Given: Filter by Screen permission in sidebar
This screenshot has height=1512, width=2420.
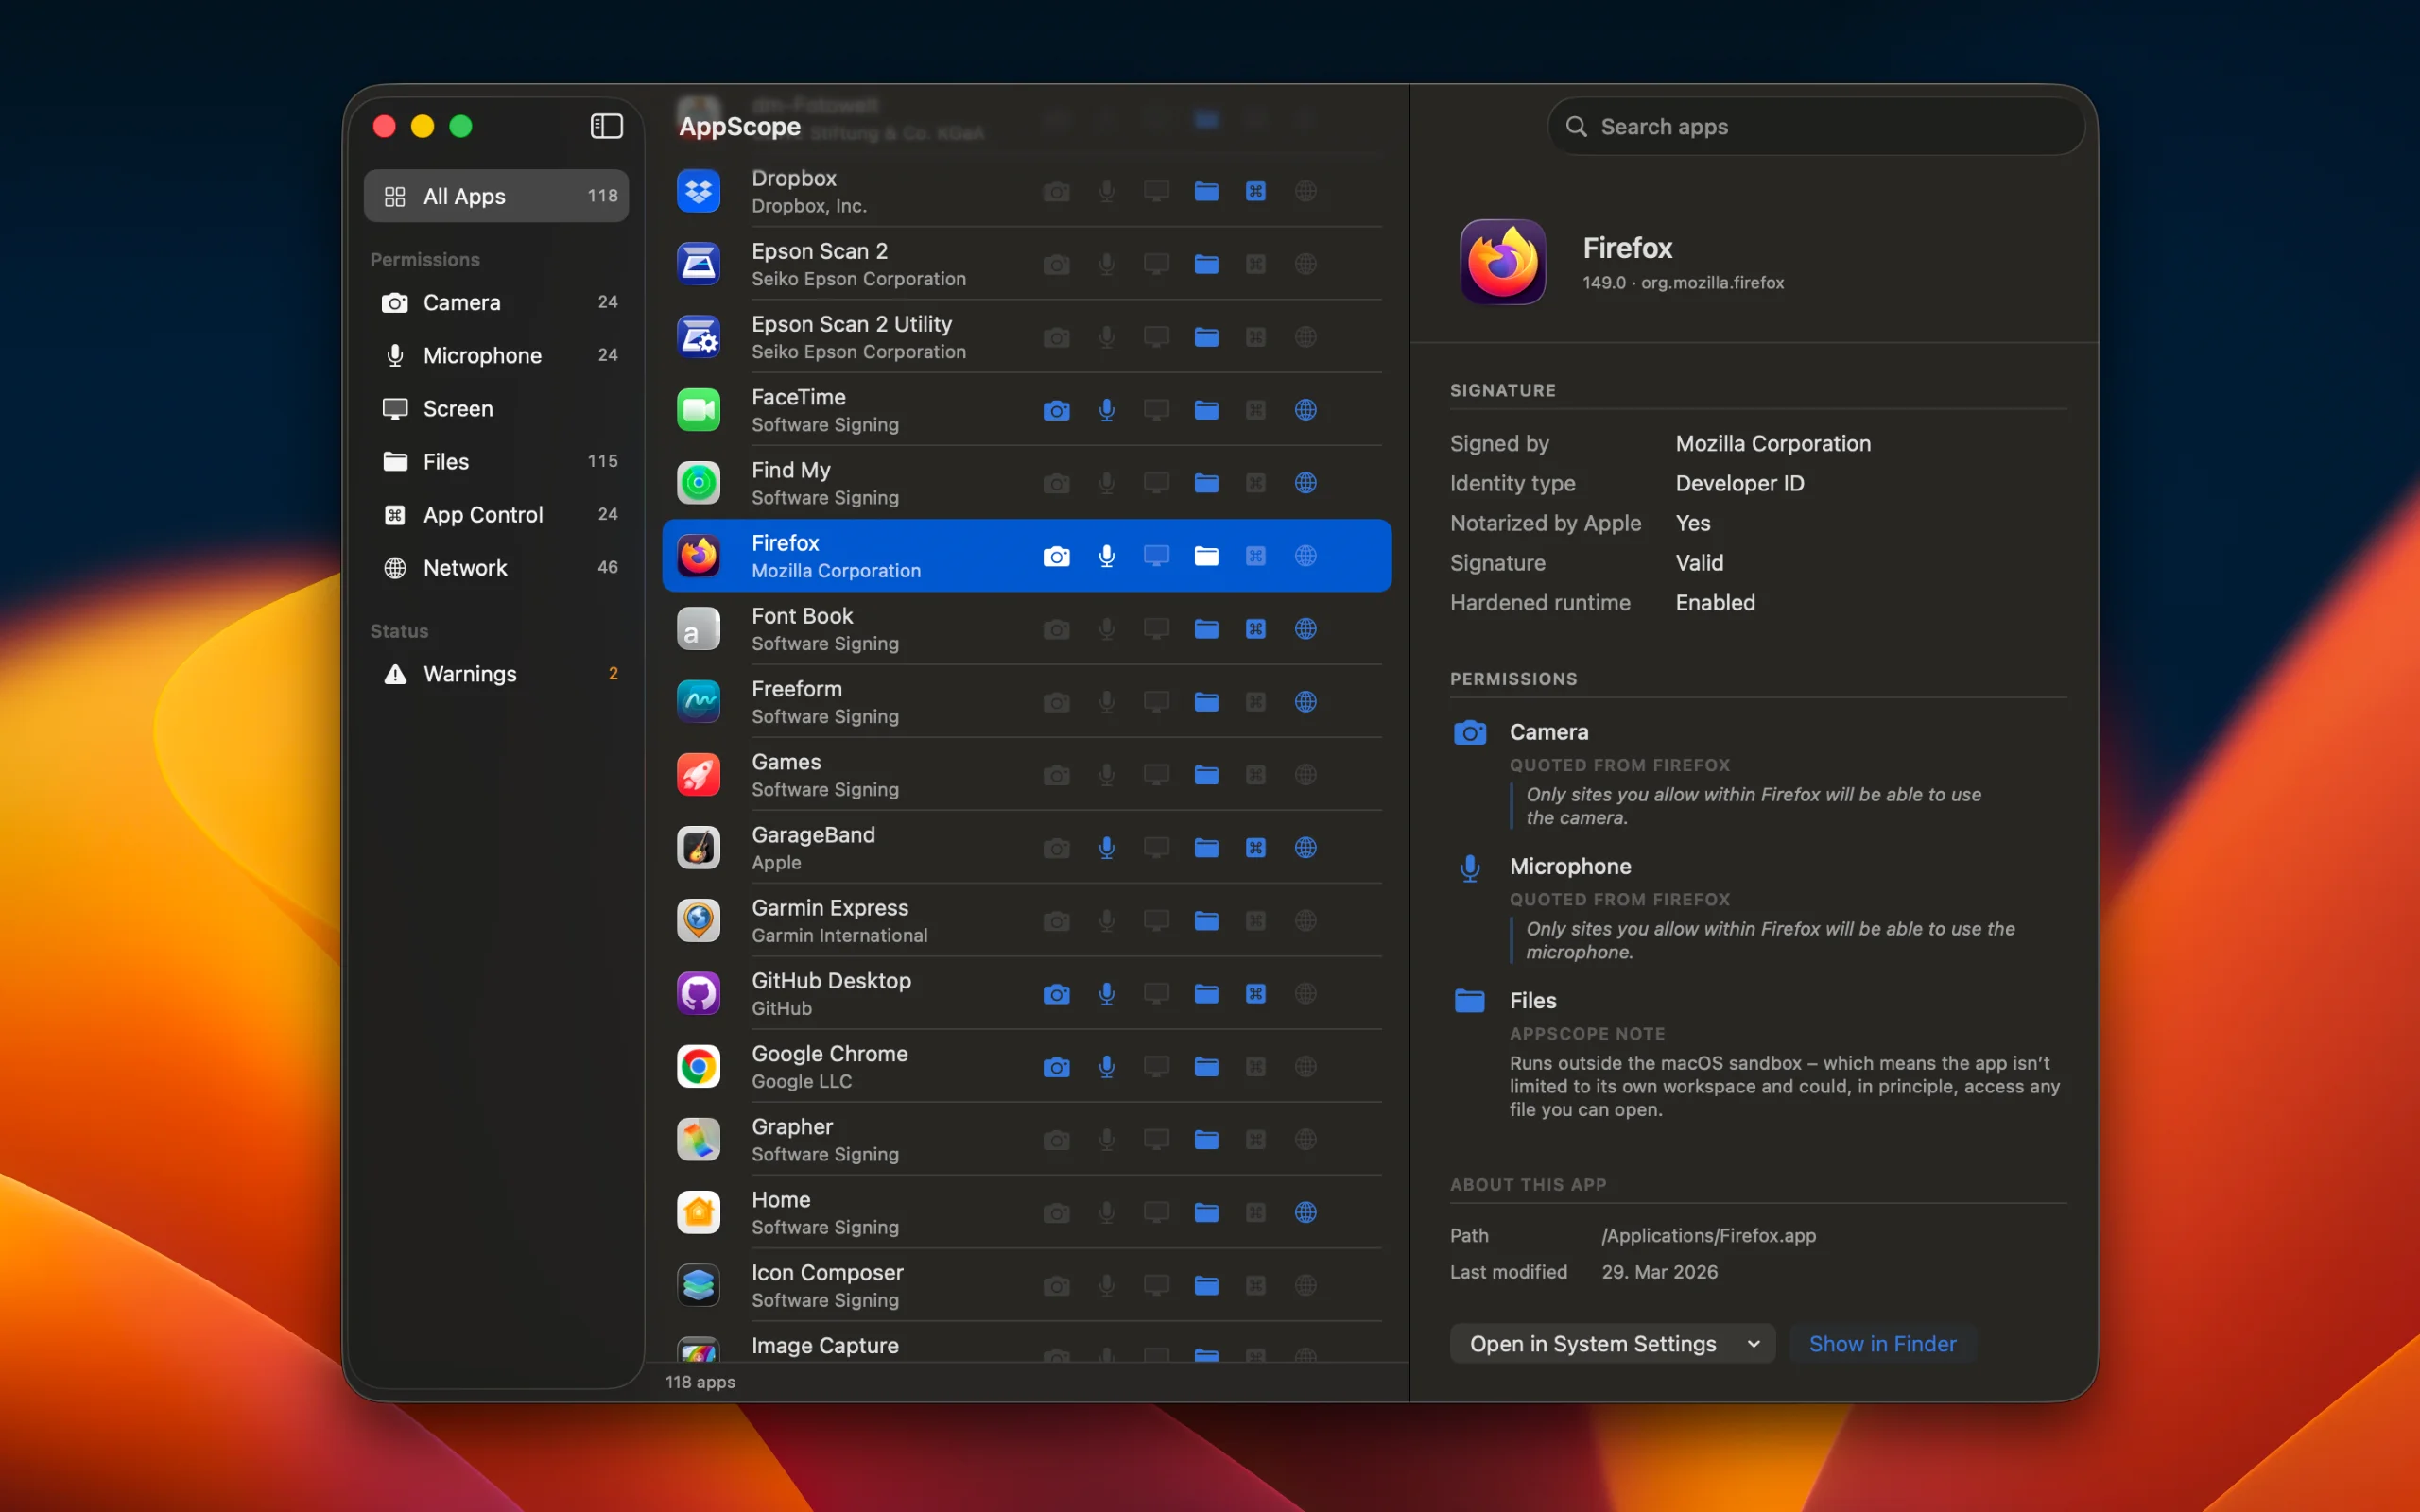Looking at the screenshot, I should pyautogui.click(x=496, y=408).
